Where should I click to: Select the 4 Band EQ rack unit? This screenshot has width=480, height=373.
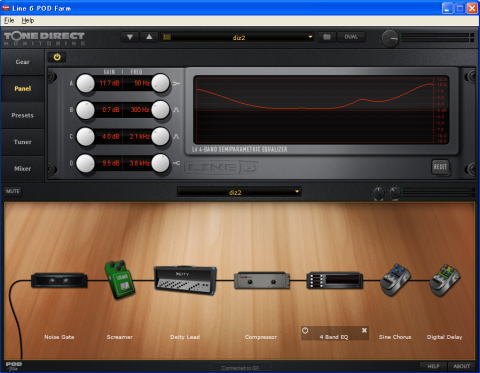[x=335, y=280]
